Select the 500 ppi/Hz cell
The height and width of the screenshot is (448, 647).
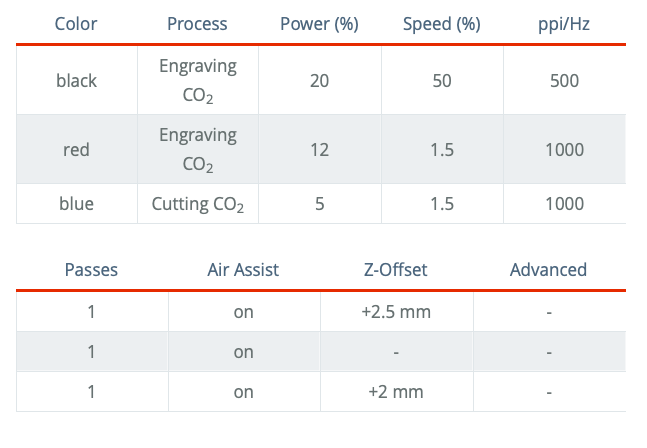tap(564, 80)
